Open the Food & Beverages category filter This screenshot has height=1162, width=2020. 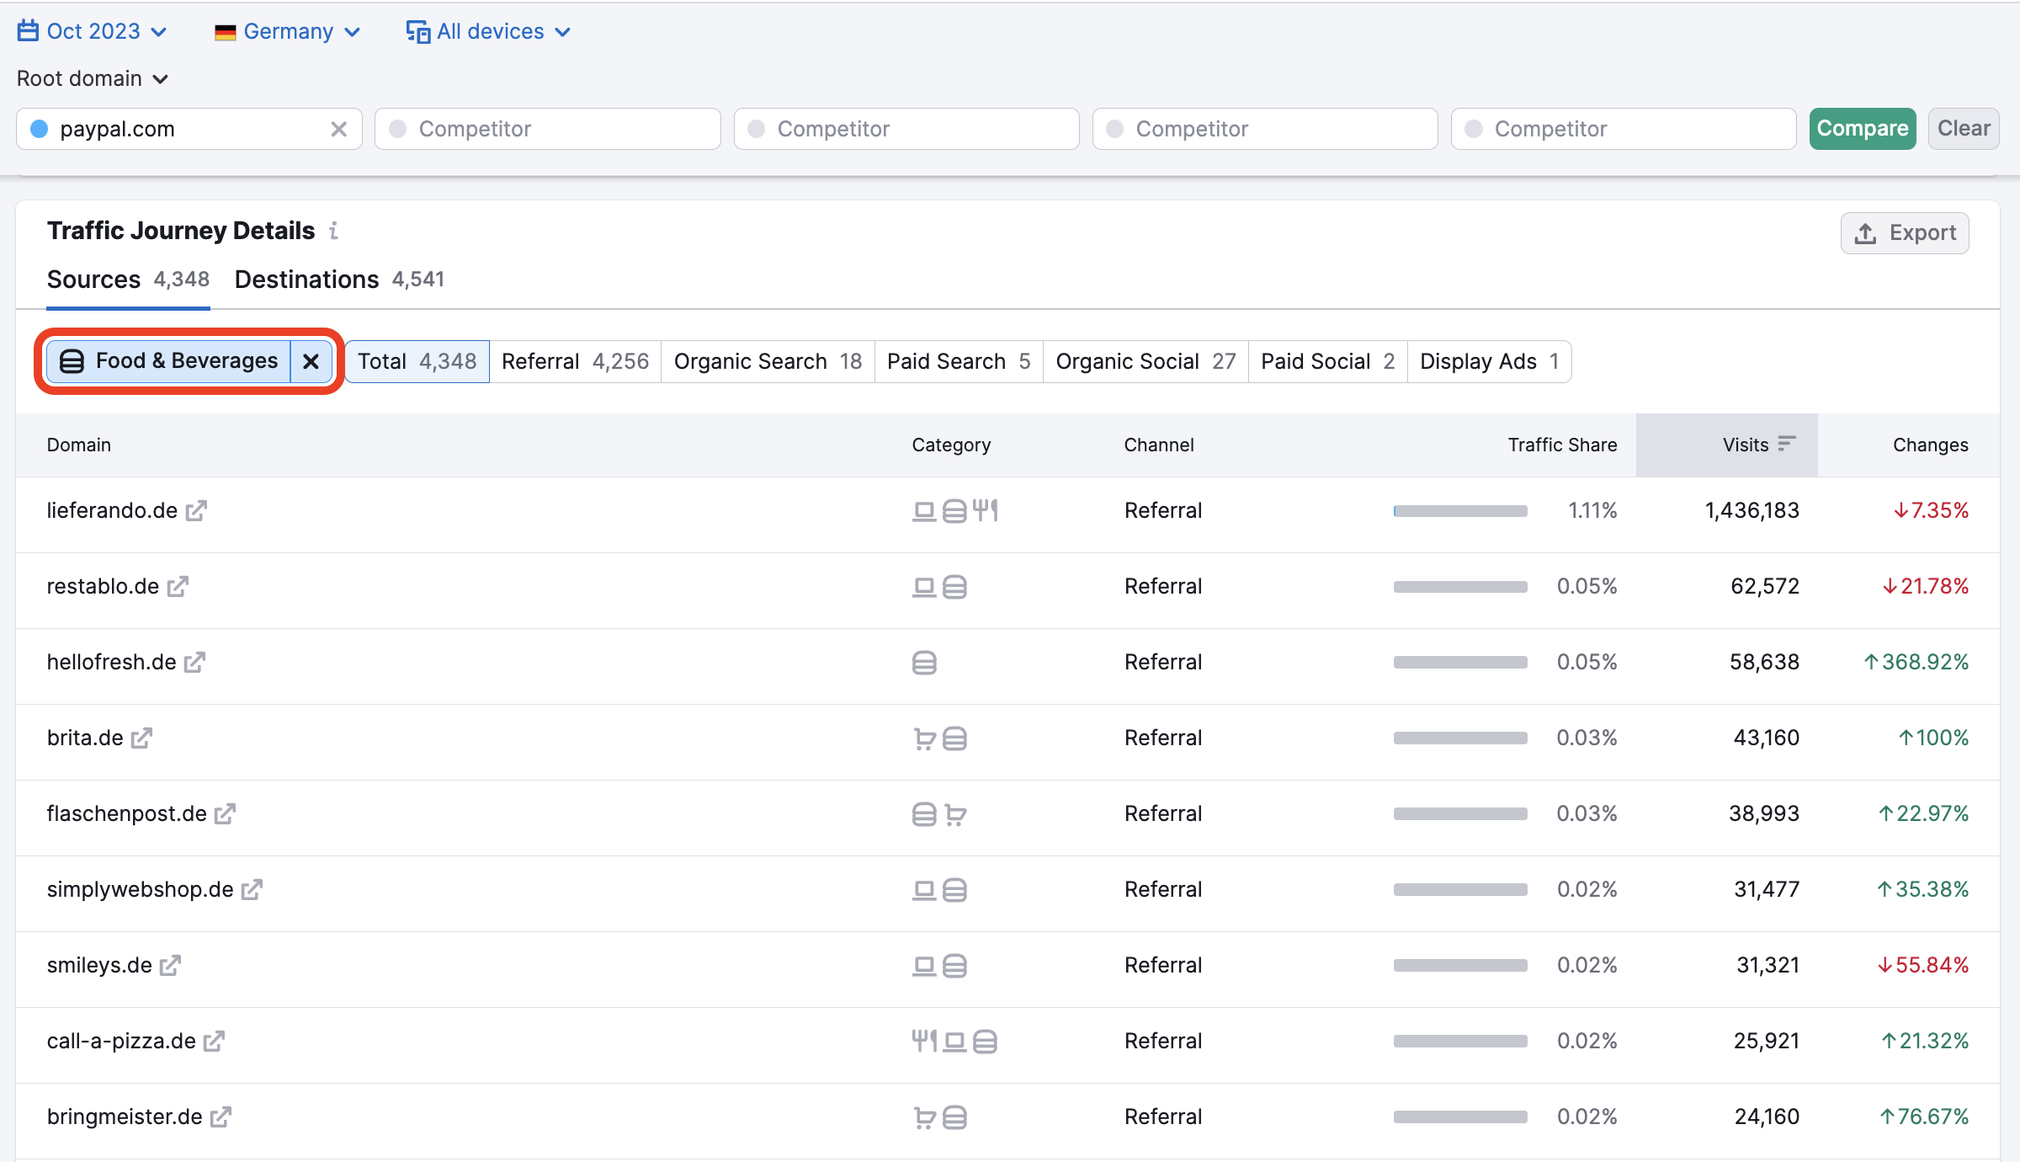pos(169,361)
